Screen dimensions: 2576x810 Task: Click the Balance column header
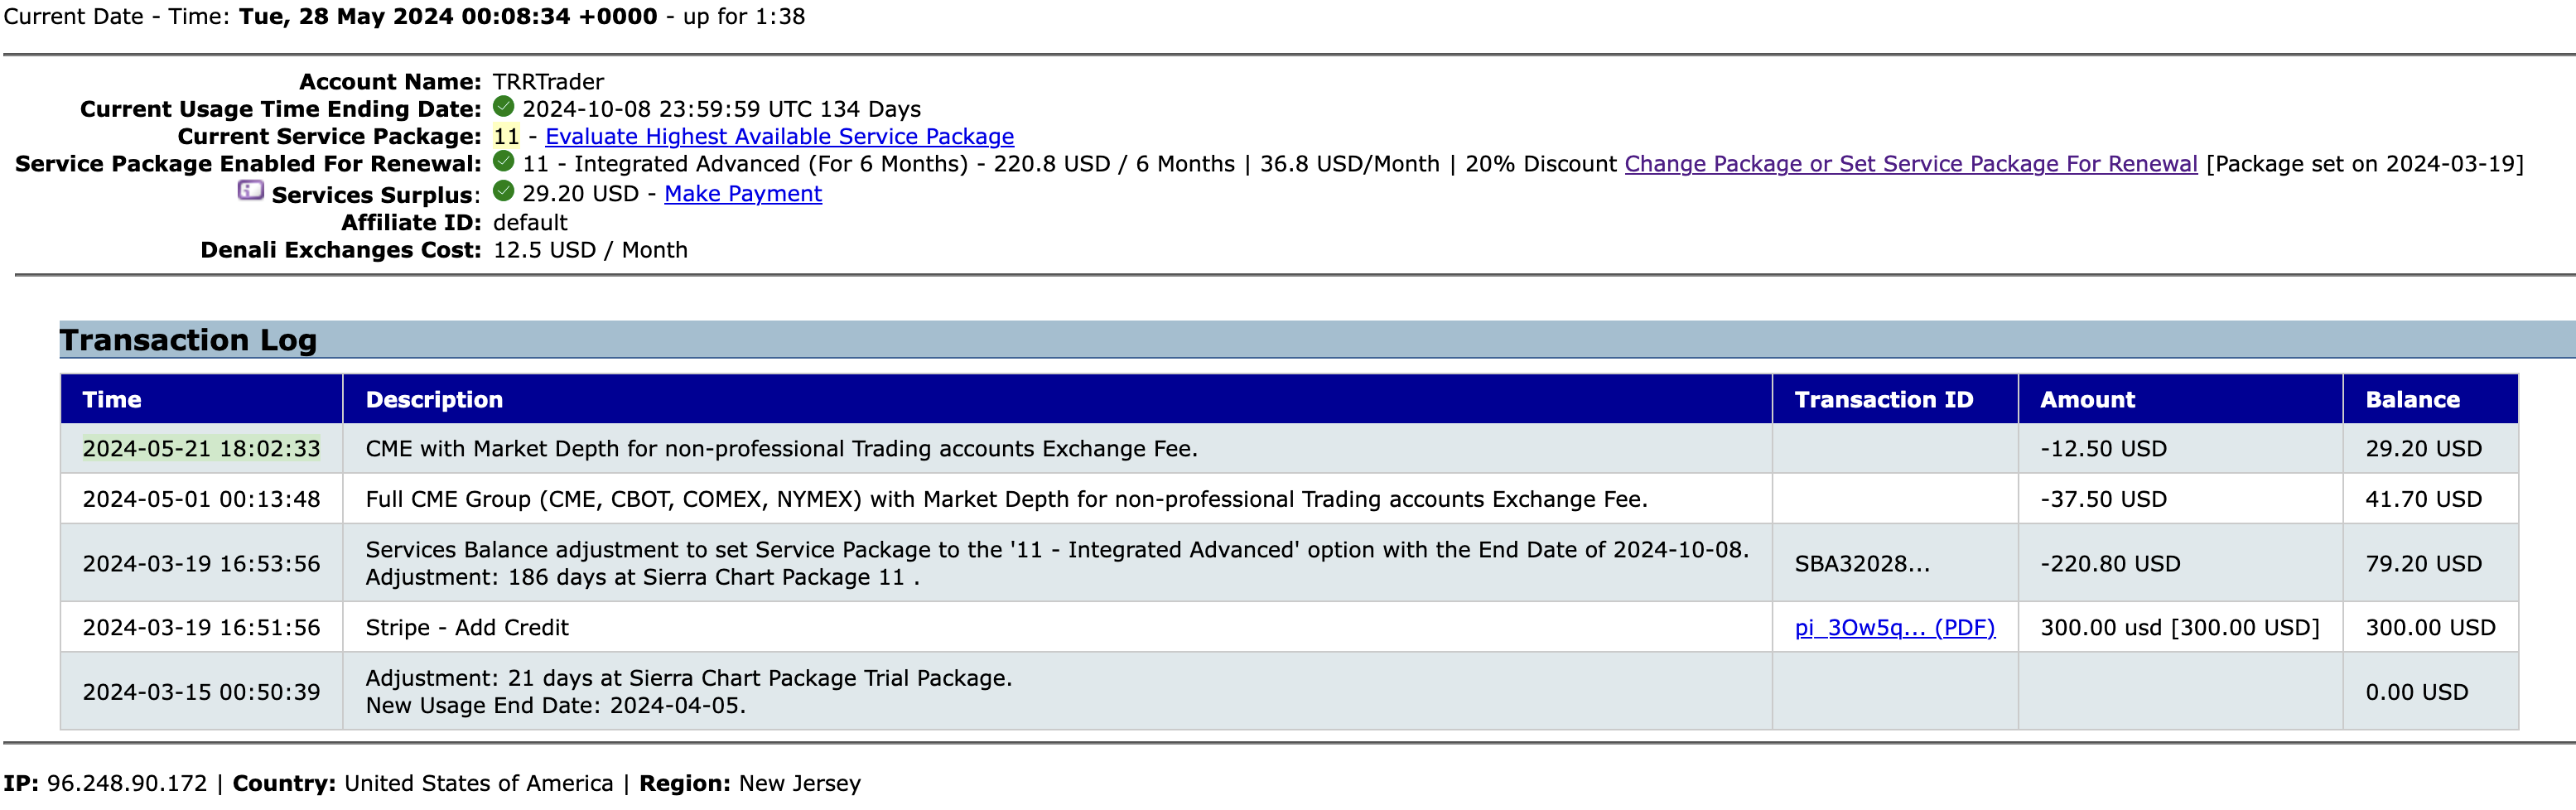[x=2412, y=400]
